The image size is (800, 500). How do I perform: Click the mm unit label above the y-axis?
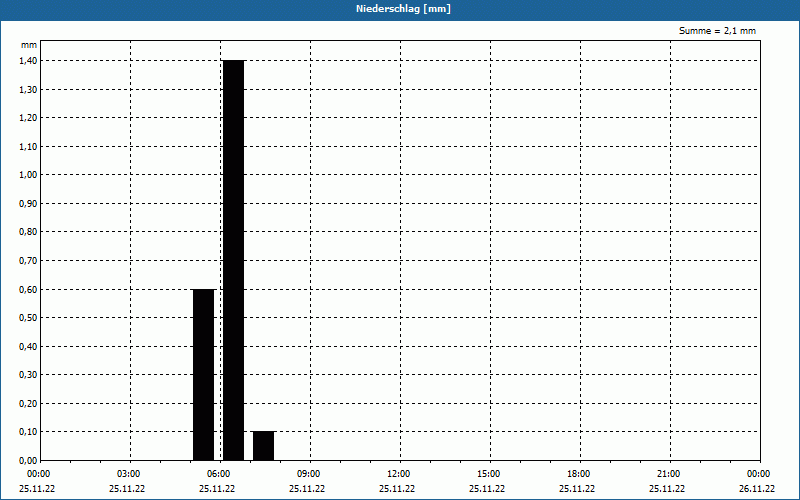coord(29,45)
